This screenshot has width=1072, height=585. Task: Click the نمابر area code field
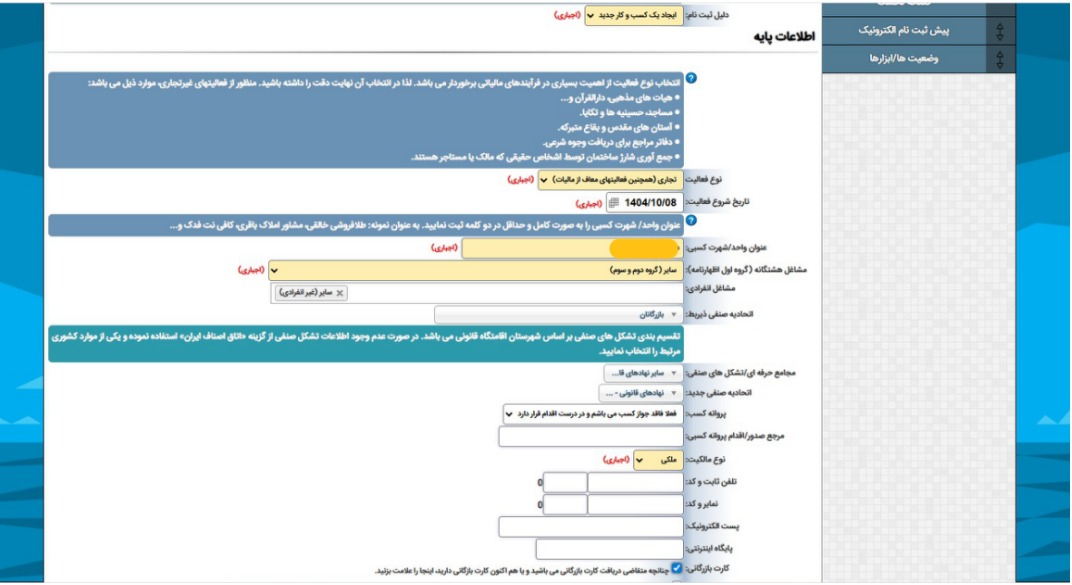[x=565, y=504]
